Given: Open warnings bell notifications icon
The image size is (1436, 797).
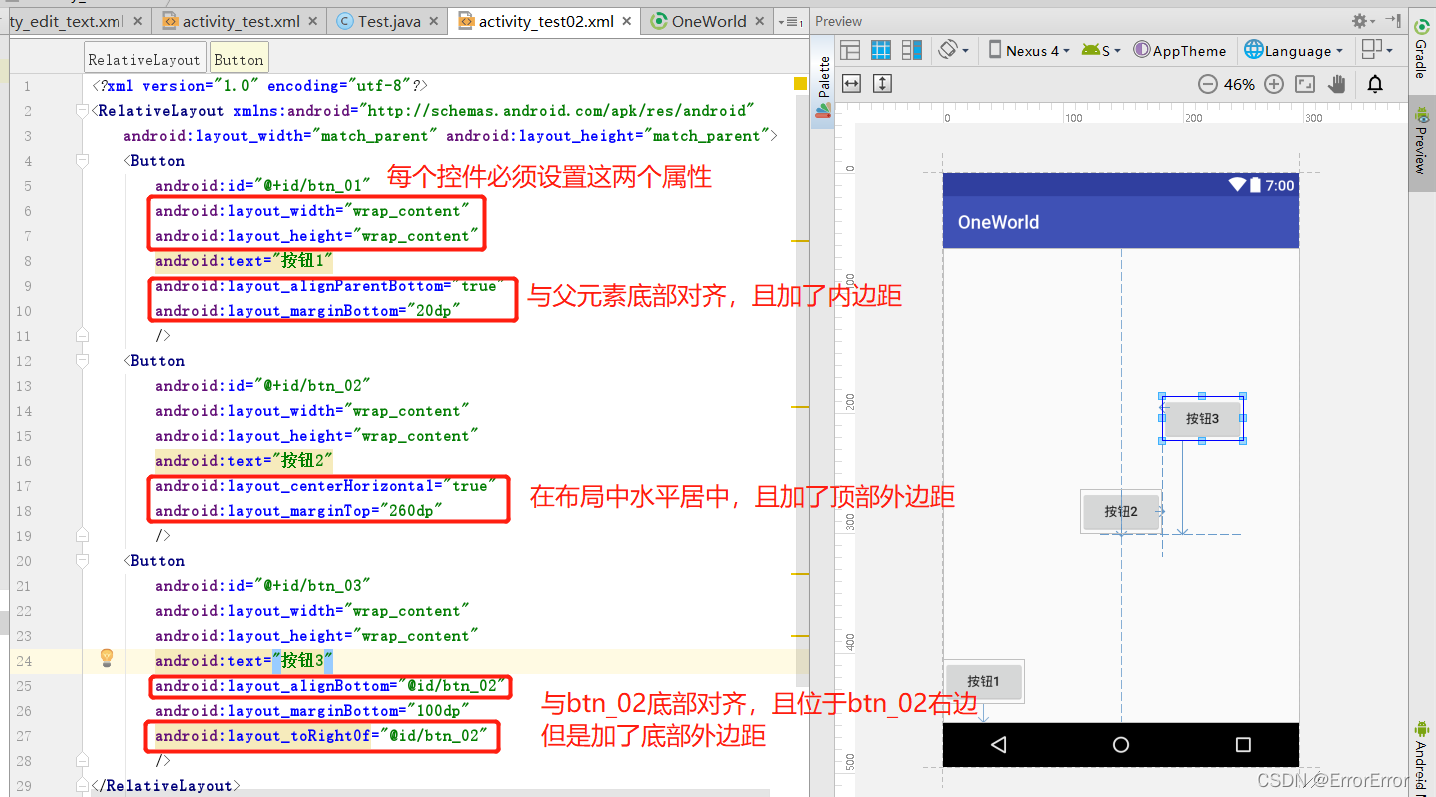Looking at the screenshot, I should [x=1375, y=85].
